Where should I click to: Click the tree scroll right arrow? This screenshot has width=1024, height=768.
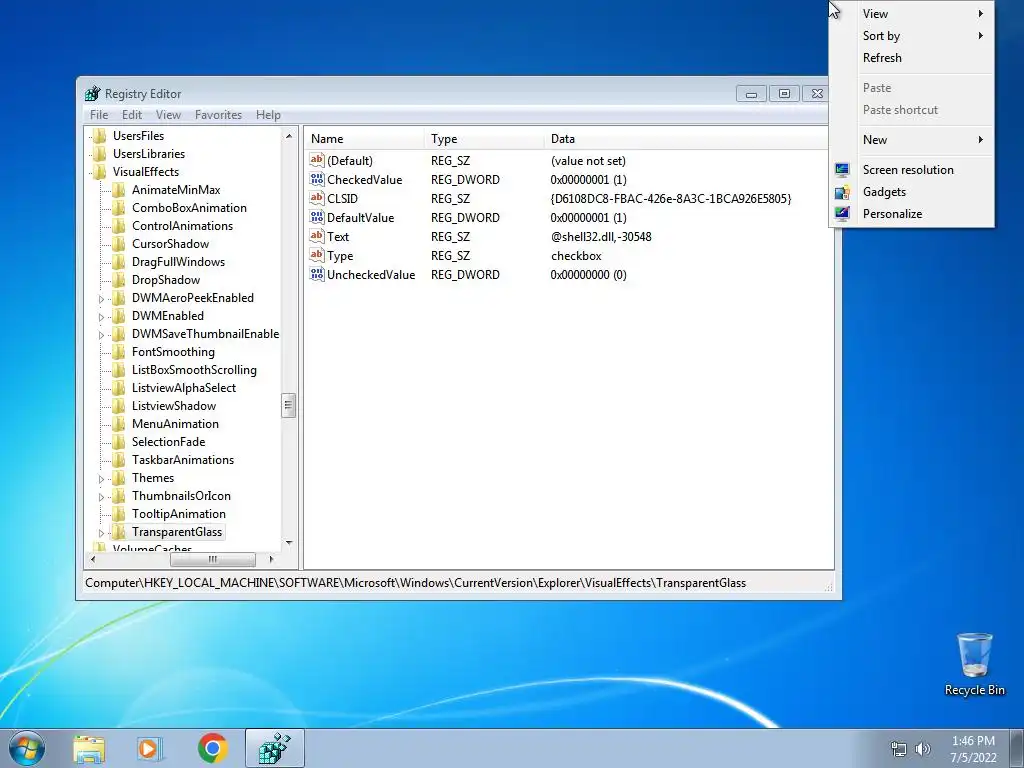click(272, 560)
